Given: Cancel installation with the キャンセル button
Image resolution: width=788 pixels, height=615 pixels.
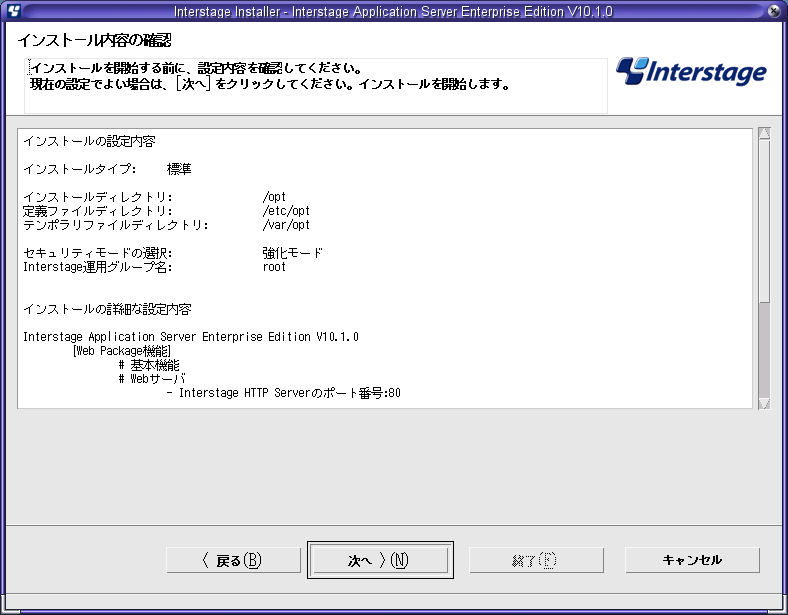Looking at the screenshot, I should coord(692,560).
